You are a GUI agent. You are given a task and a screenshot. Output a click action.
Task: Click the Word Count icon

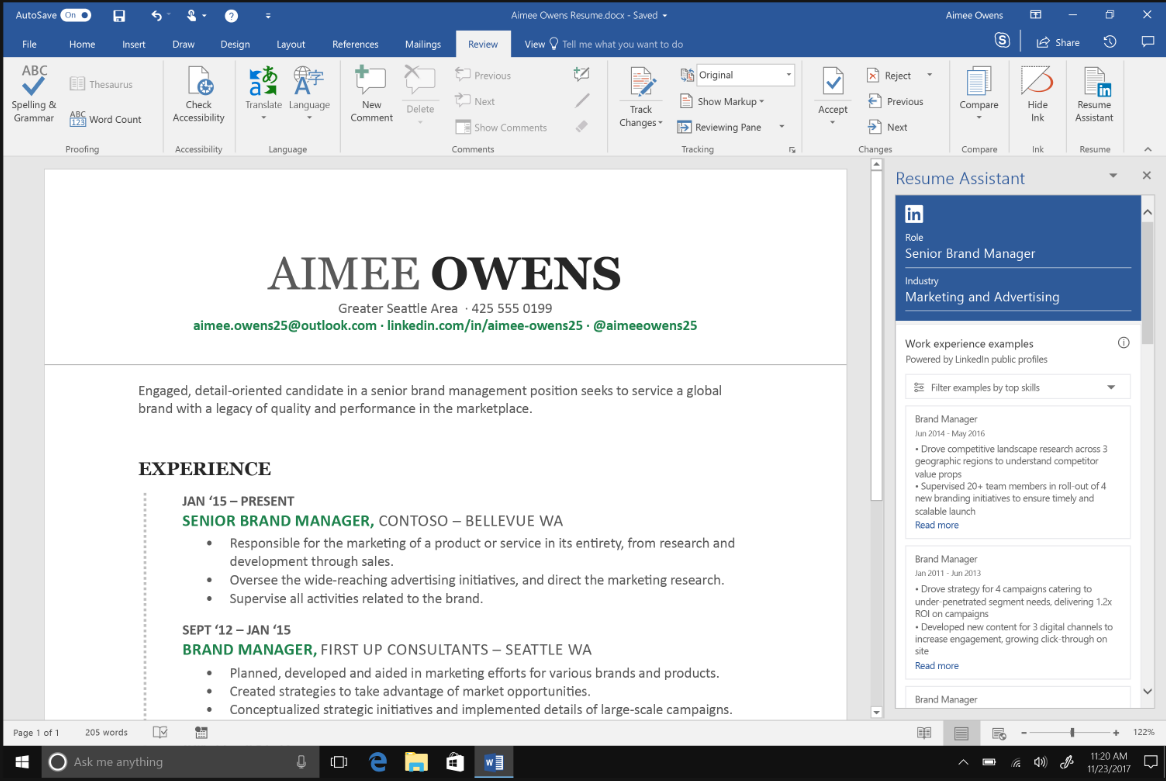[x=78, y=119]
